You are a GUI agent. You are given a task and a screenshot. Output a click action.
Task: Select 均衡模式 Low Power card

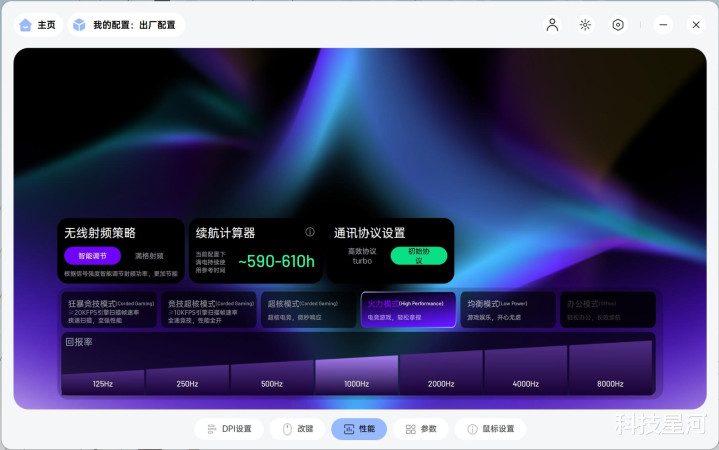click(x=508, y=311)
